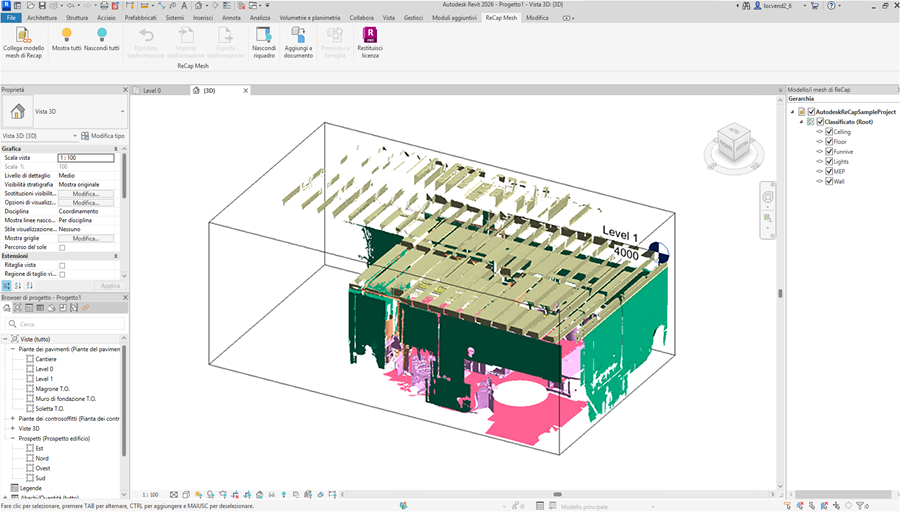Uncheck the Ceiling mesh checkbox

829,131
